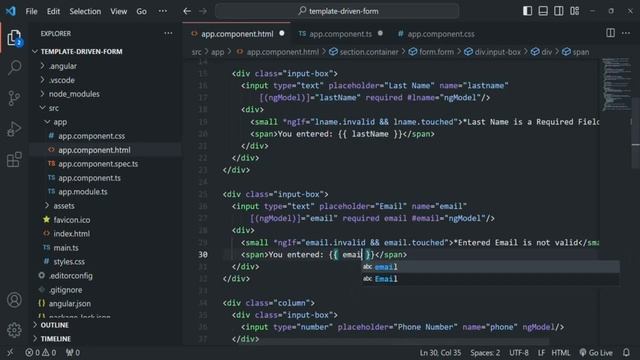Toggle the secondary side bar layout icon
Screen dimensions: 640x360
559,11
